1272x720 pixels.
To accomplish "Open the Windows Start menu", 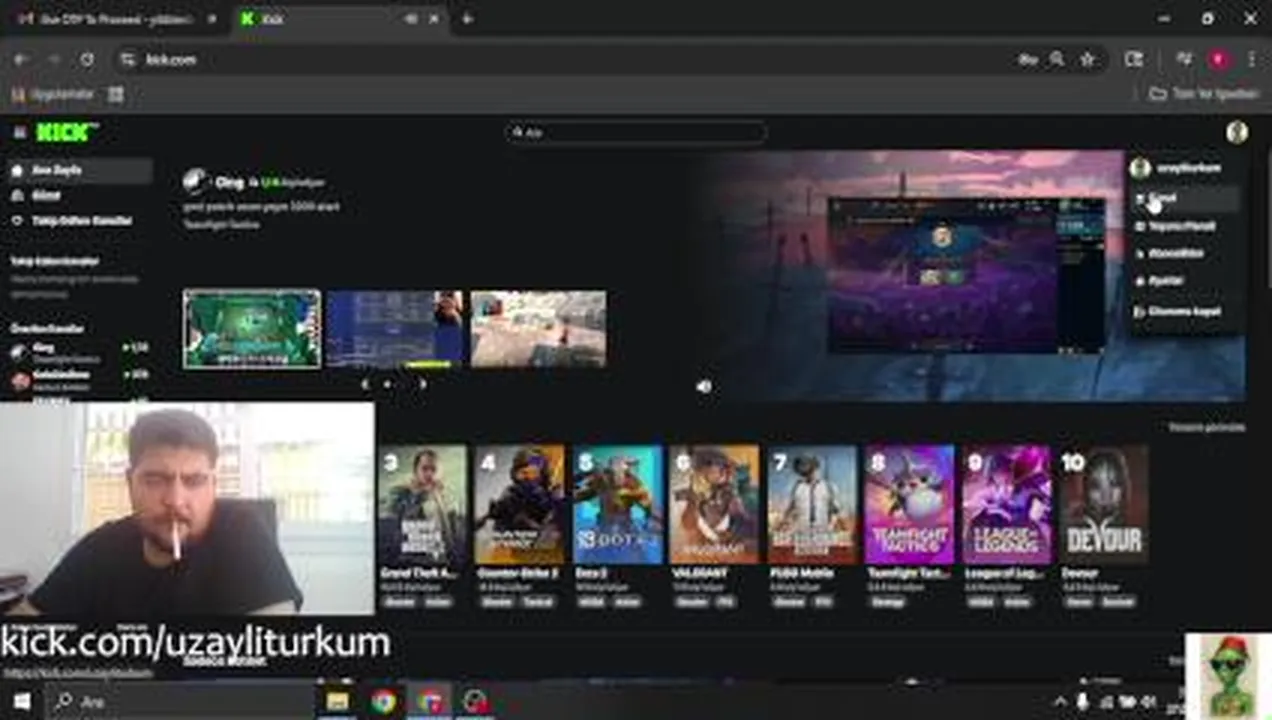I will 21,701.
